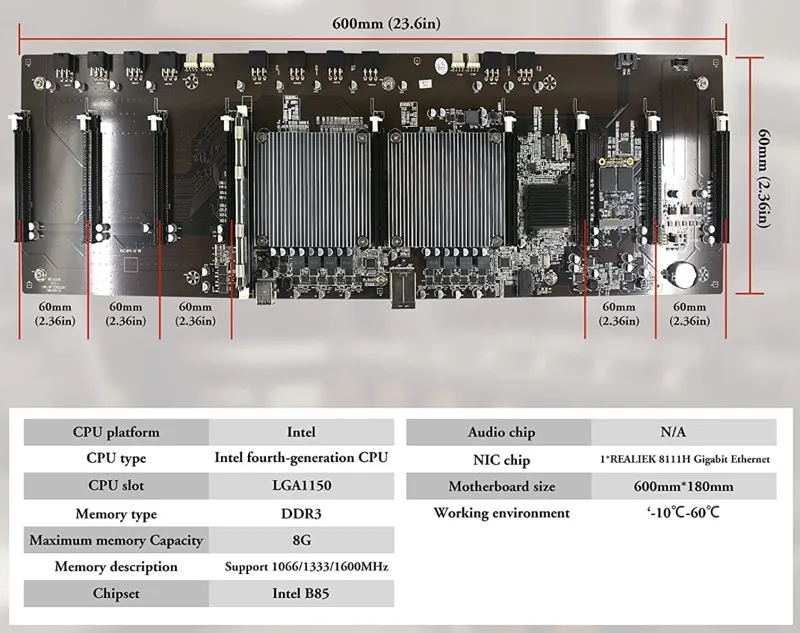Click the rightmost PCIe slot
The height and width of the screenshot is (633, 800).
pyautogui.click(x=719, y=178)
